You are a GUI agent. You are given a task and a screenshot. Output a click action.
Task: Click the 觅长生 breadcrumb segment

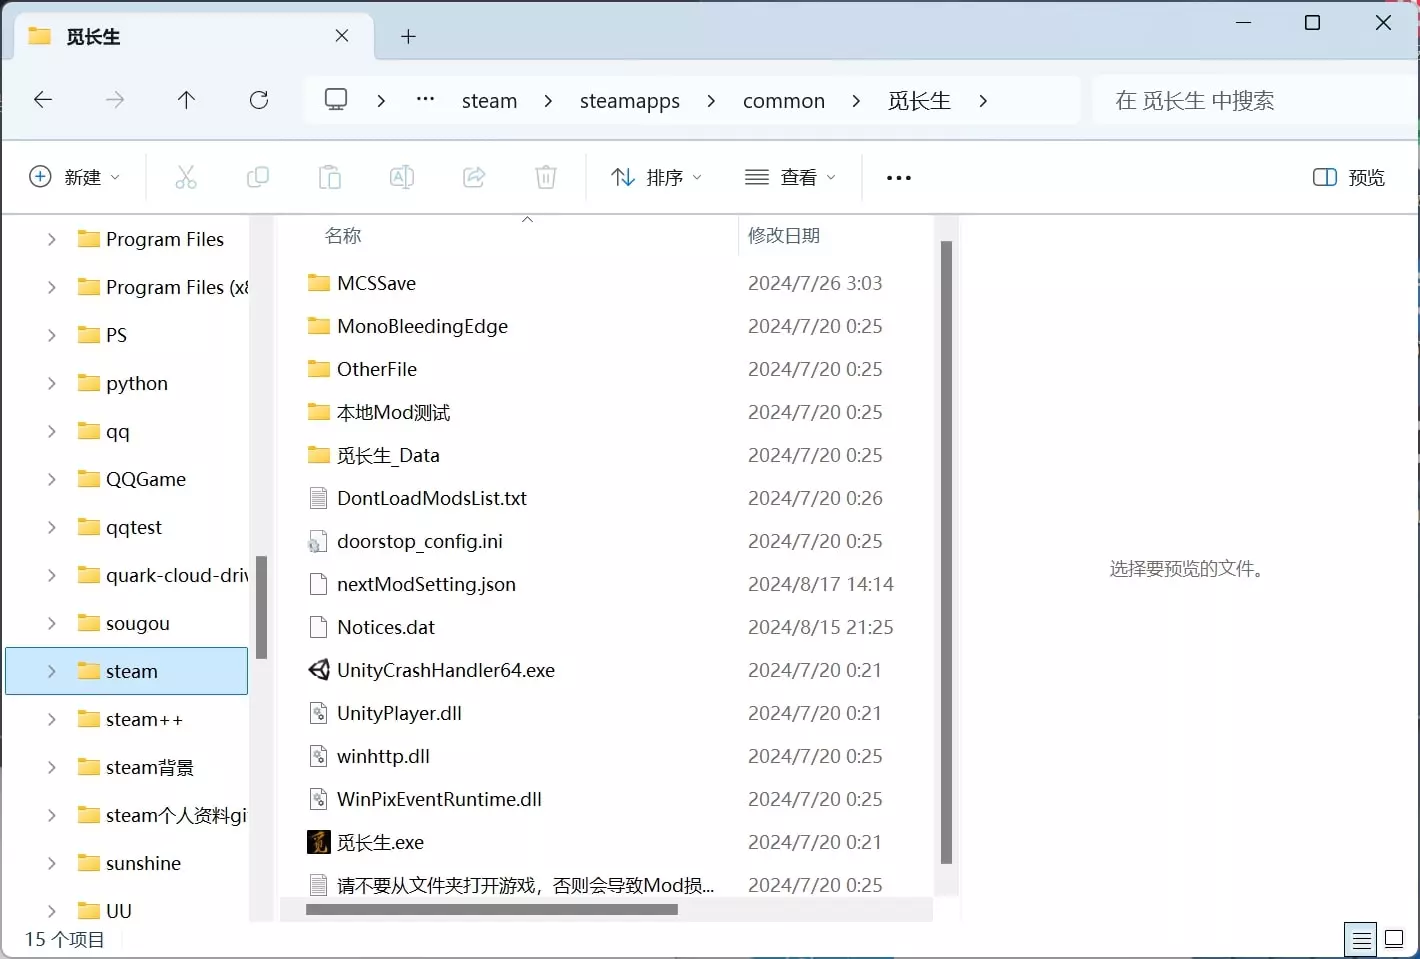coord(919,101)
